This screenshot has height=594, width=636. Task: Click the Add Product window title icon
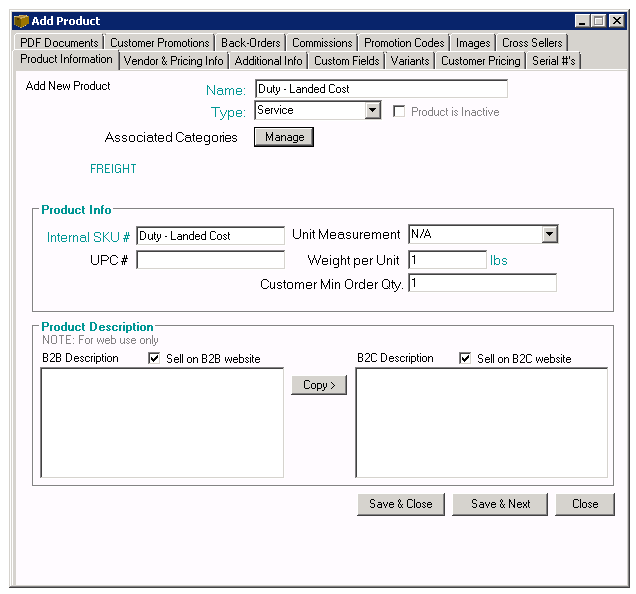click(20, 20)
